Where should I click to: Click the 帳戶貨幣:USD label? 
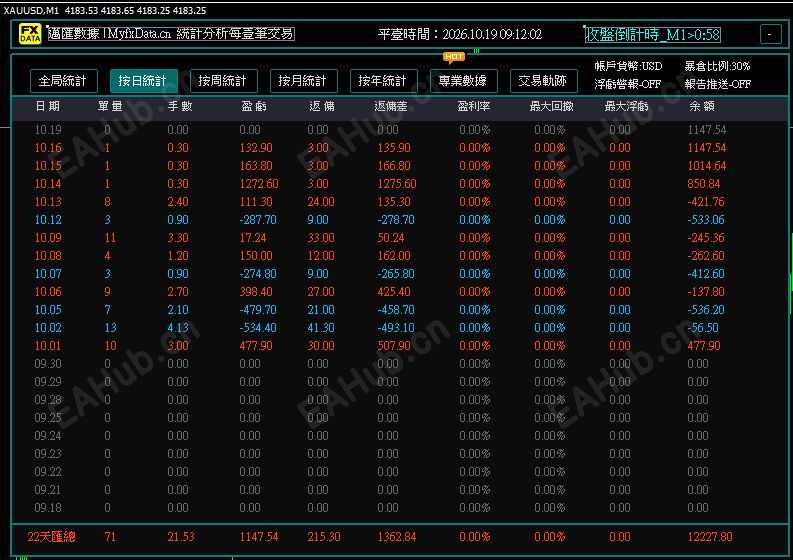pos(628,66)
